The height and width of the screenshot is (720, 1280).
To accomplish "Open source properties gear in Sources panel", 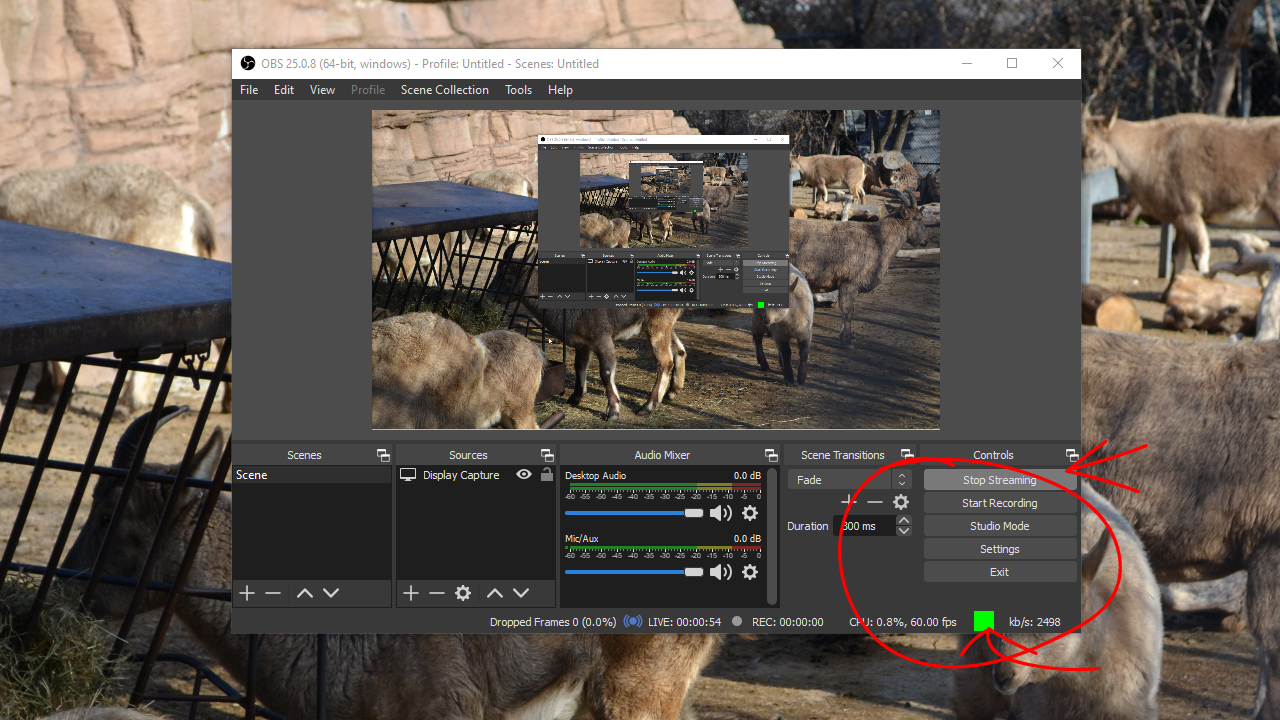I will coord(463,593).
